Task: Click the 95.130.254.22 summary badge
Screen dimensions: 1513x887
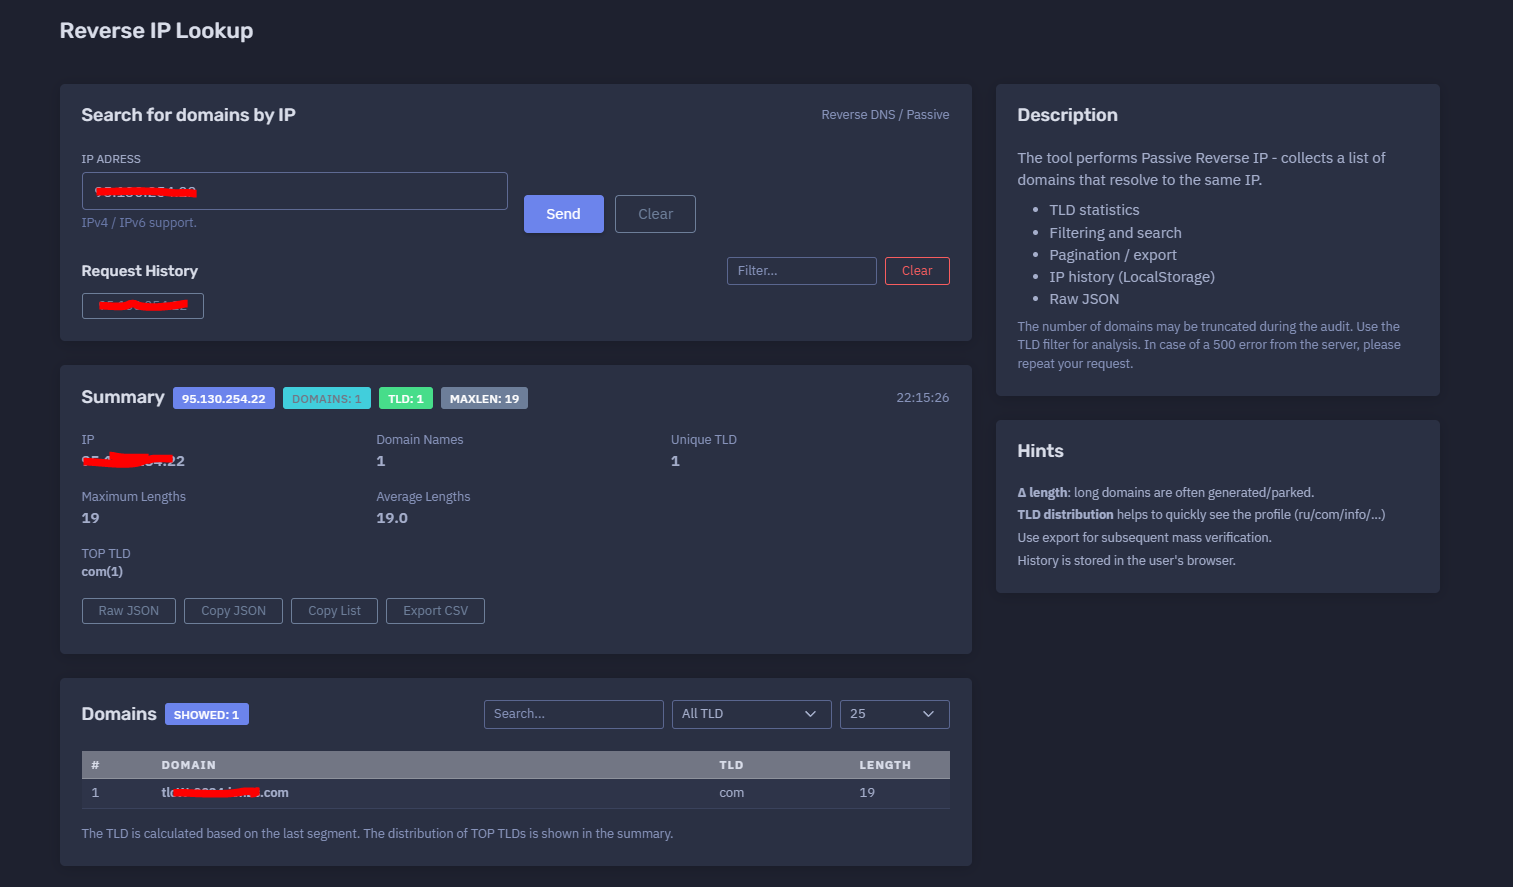Action: coord(224,399)
